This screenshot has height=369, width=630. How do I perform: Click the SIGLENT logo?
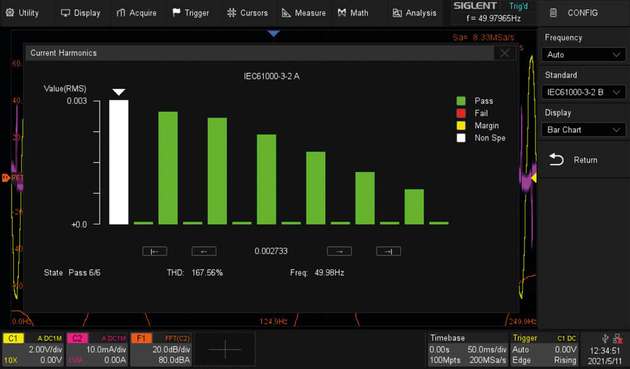475,6
